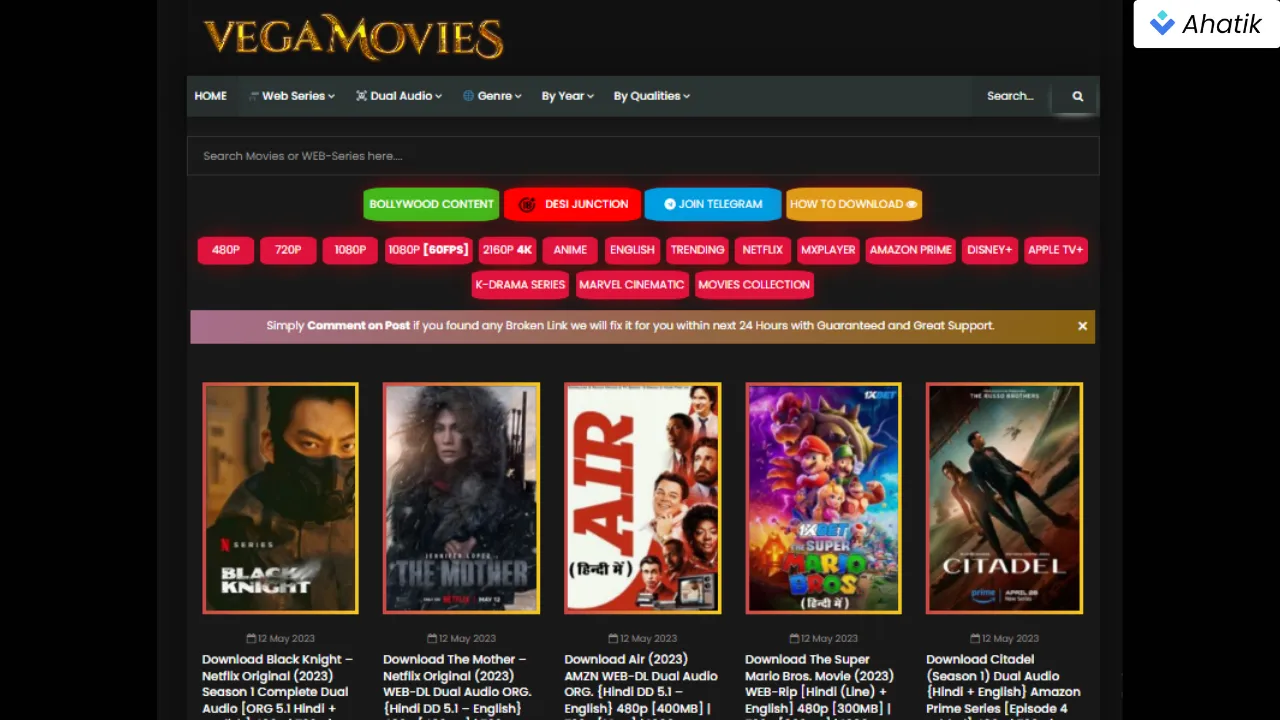The height and width of the screenshot is (720, 1280).
Task: Click 'Download Air (2023)' post title
Action: [x=641, y=686]
